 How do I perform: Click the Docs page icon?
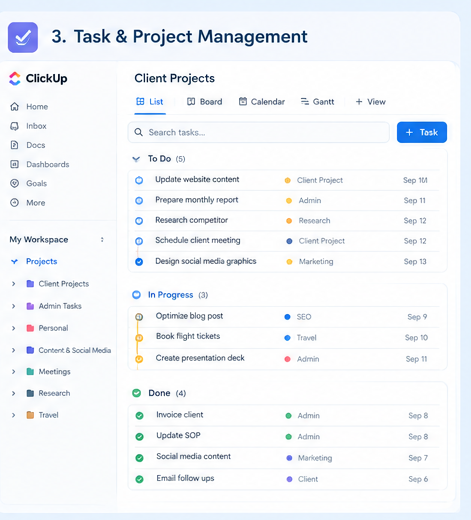tap(14, 145)
